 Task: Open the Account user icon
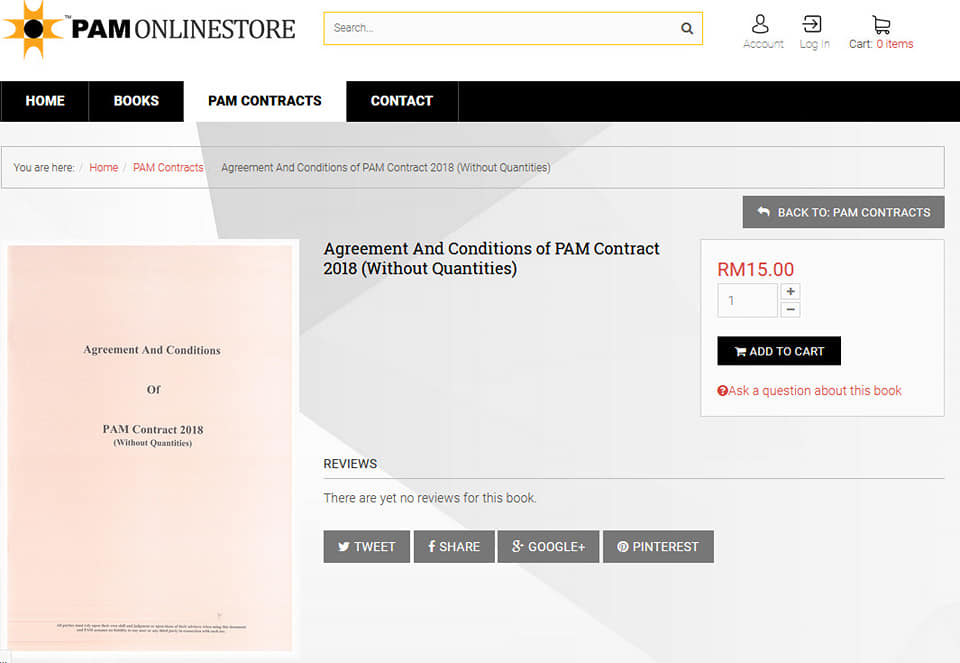tap(760, 24)
